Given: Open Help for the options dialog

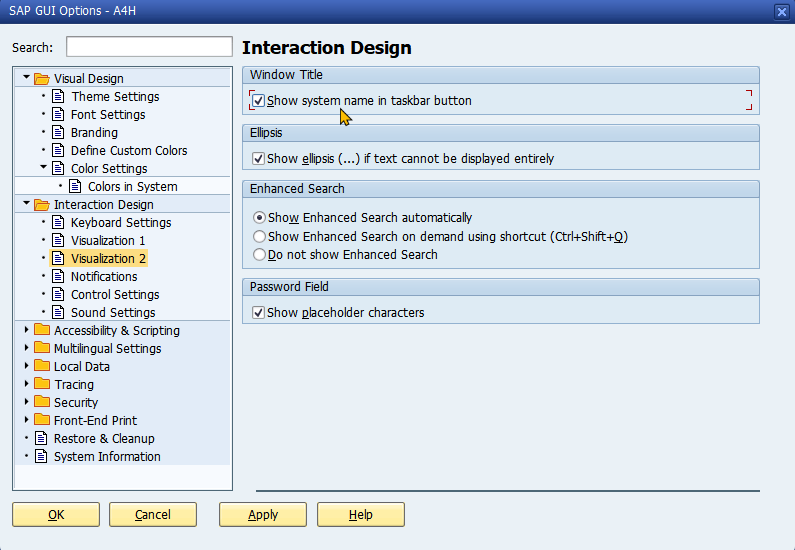Looking at the screenshot, I should coord(360,515).
